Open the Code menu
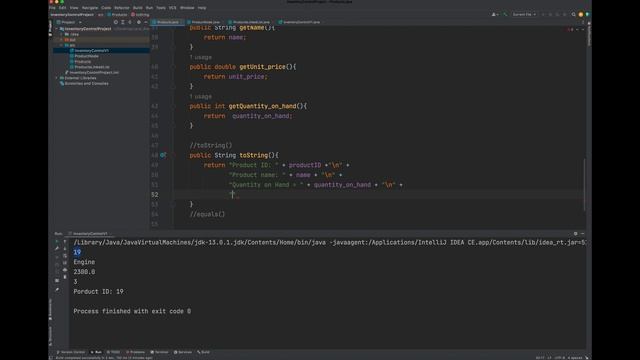Viewport: 640px width, 360px height. tap(106, 8)
